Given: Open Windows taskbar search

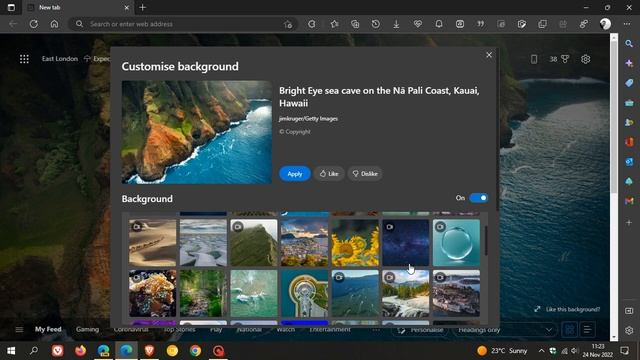Looking at the screenshot, I should [34, 351].
